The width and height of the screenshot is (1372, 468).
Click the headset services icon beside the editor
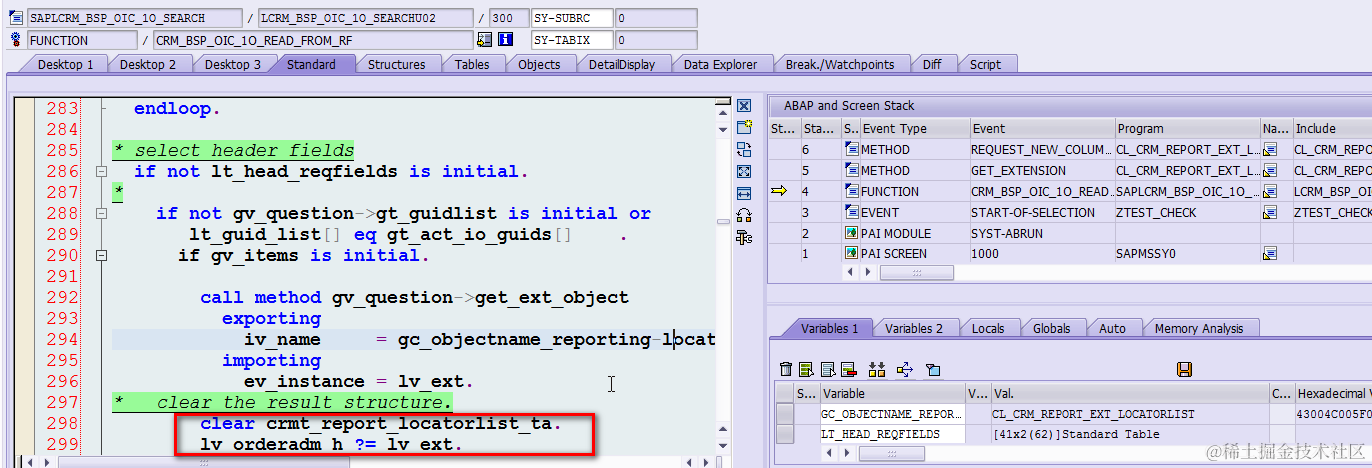click(743, 215)
